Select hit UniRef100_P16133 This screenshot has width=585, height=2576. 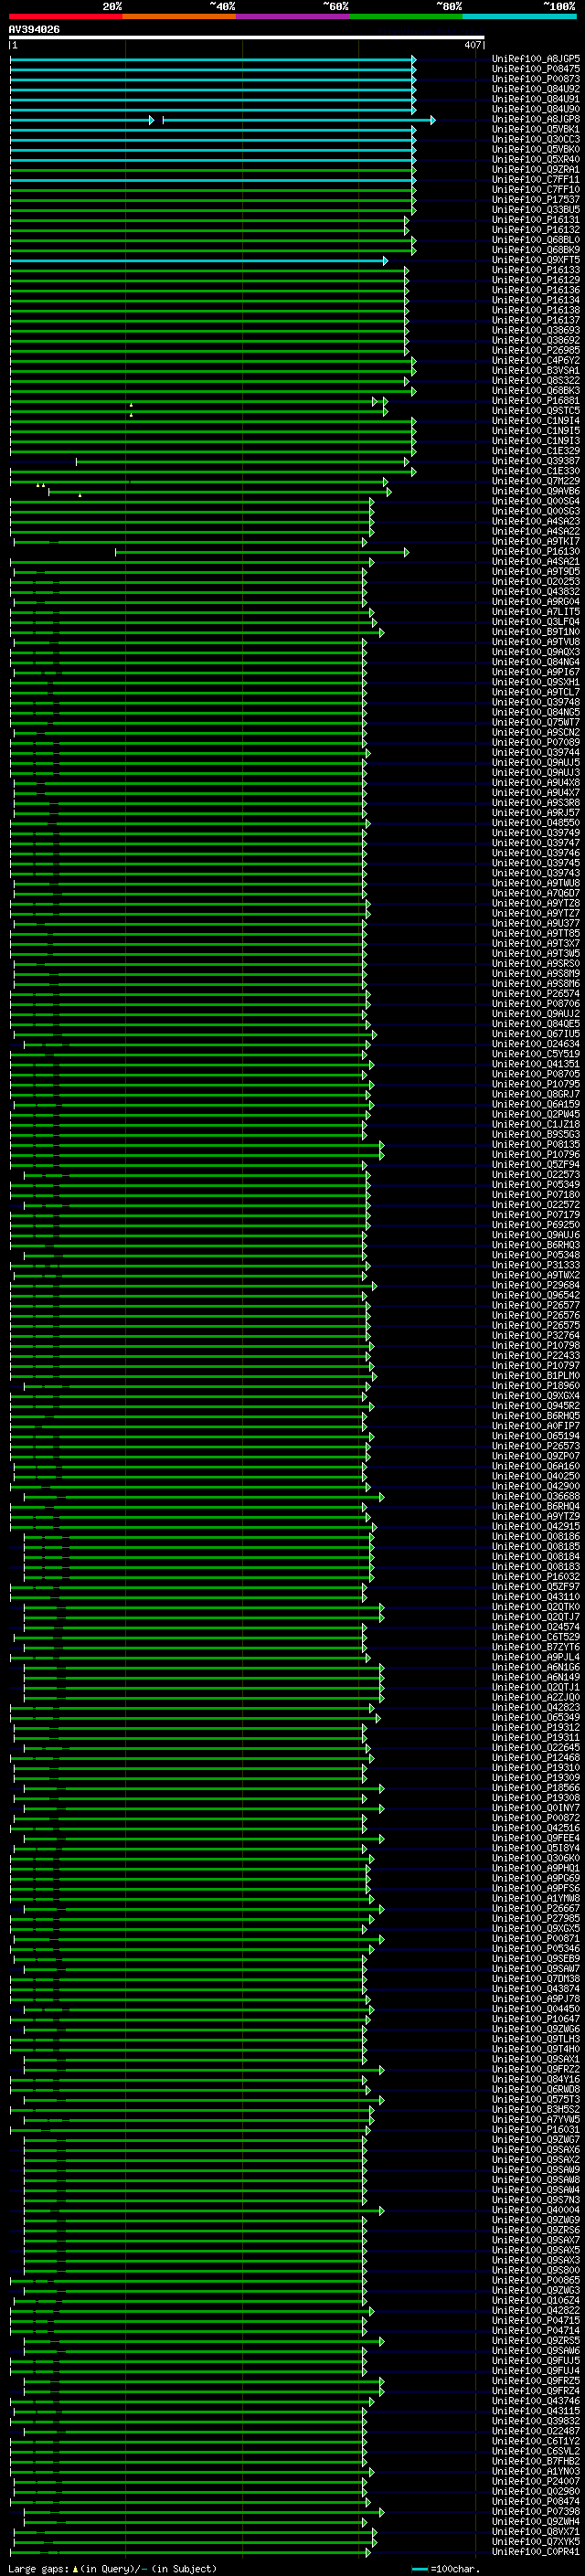click(536, 270)
